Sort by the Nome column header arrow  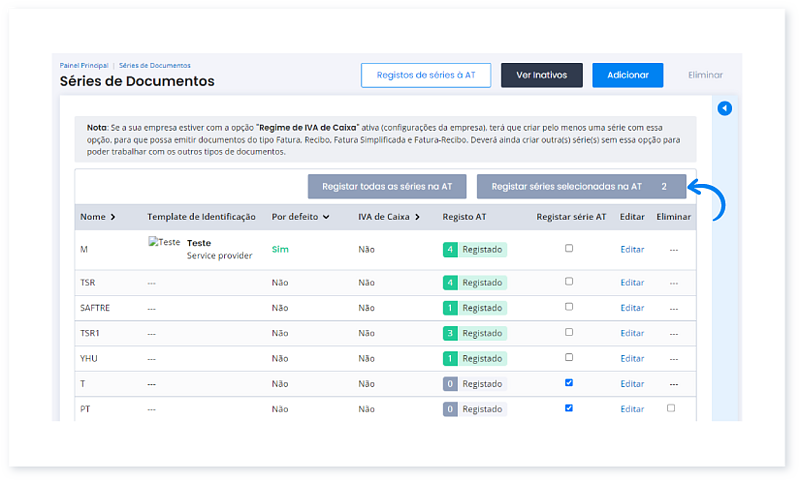[x=112, y=217]
